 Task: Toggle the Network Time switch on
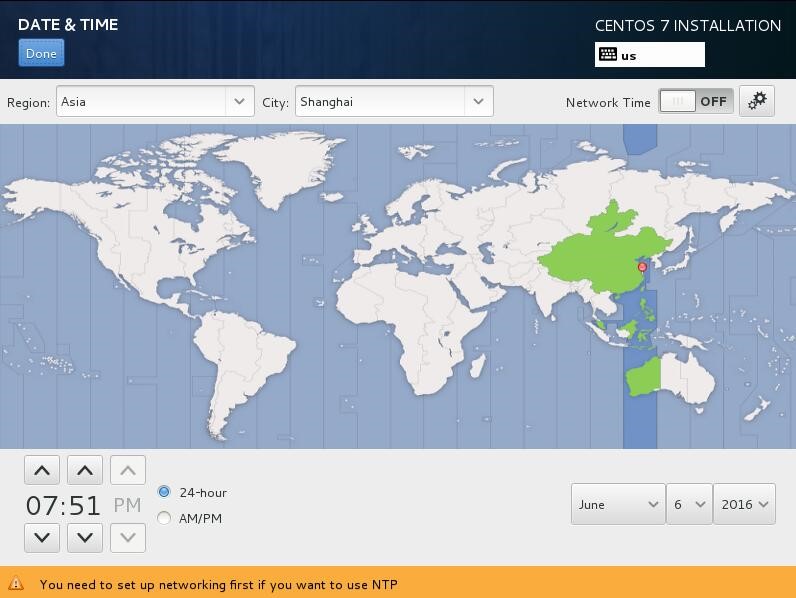click(x=695, y=101)
